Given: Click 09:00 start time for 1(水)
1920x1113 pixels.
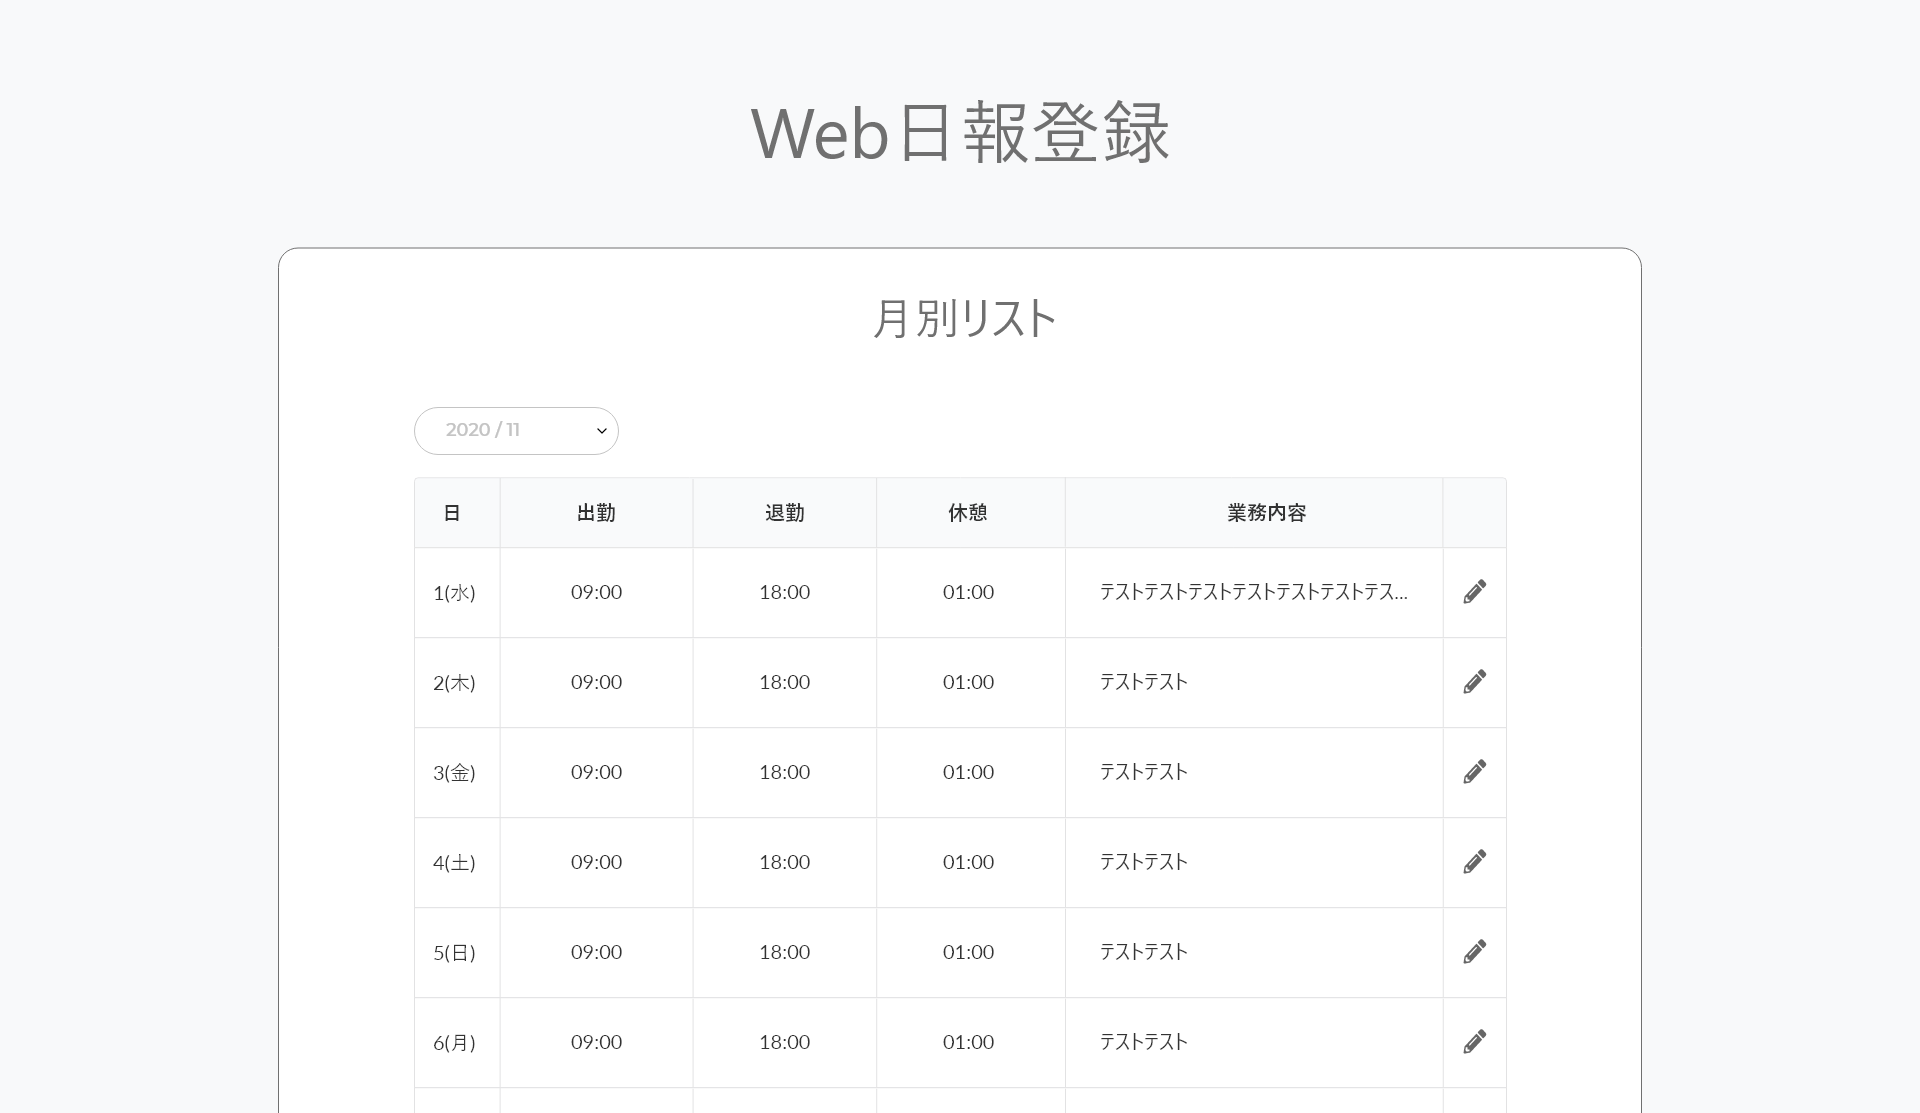Looking at the screenshot, I should [596, 592].
